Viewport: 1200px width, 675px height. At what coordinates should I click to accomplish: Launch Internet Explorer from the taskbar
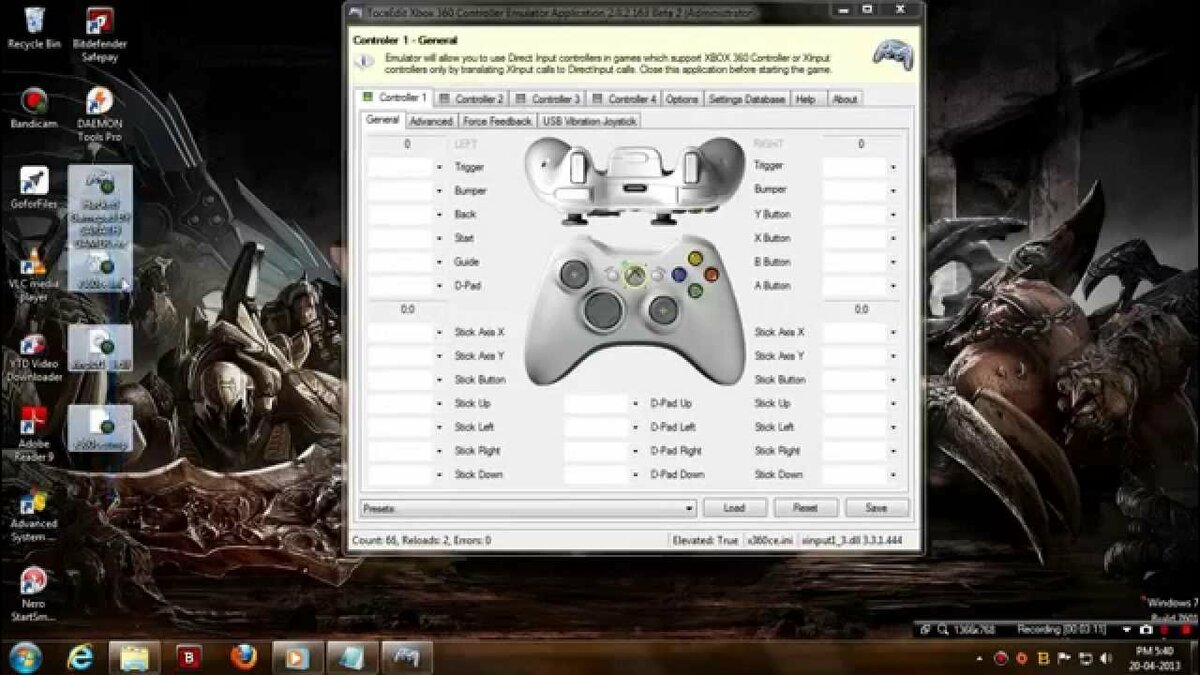[x=81, y=657]
